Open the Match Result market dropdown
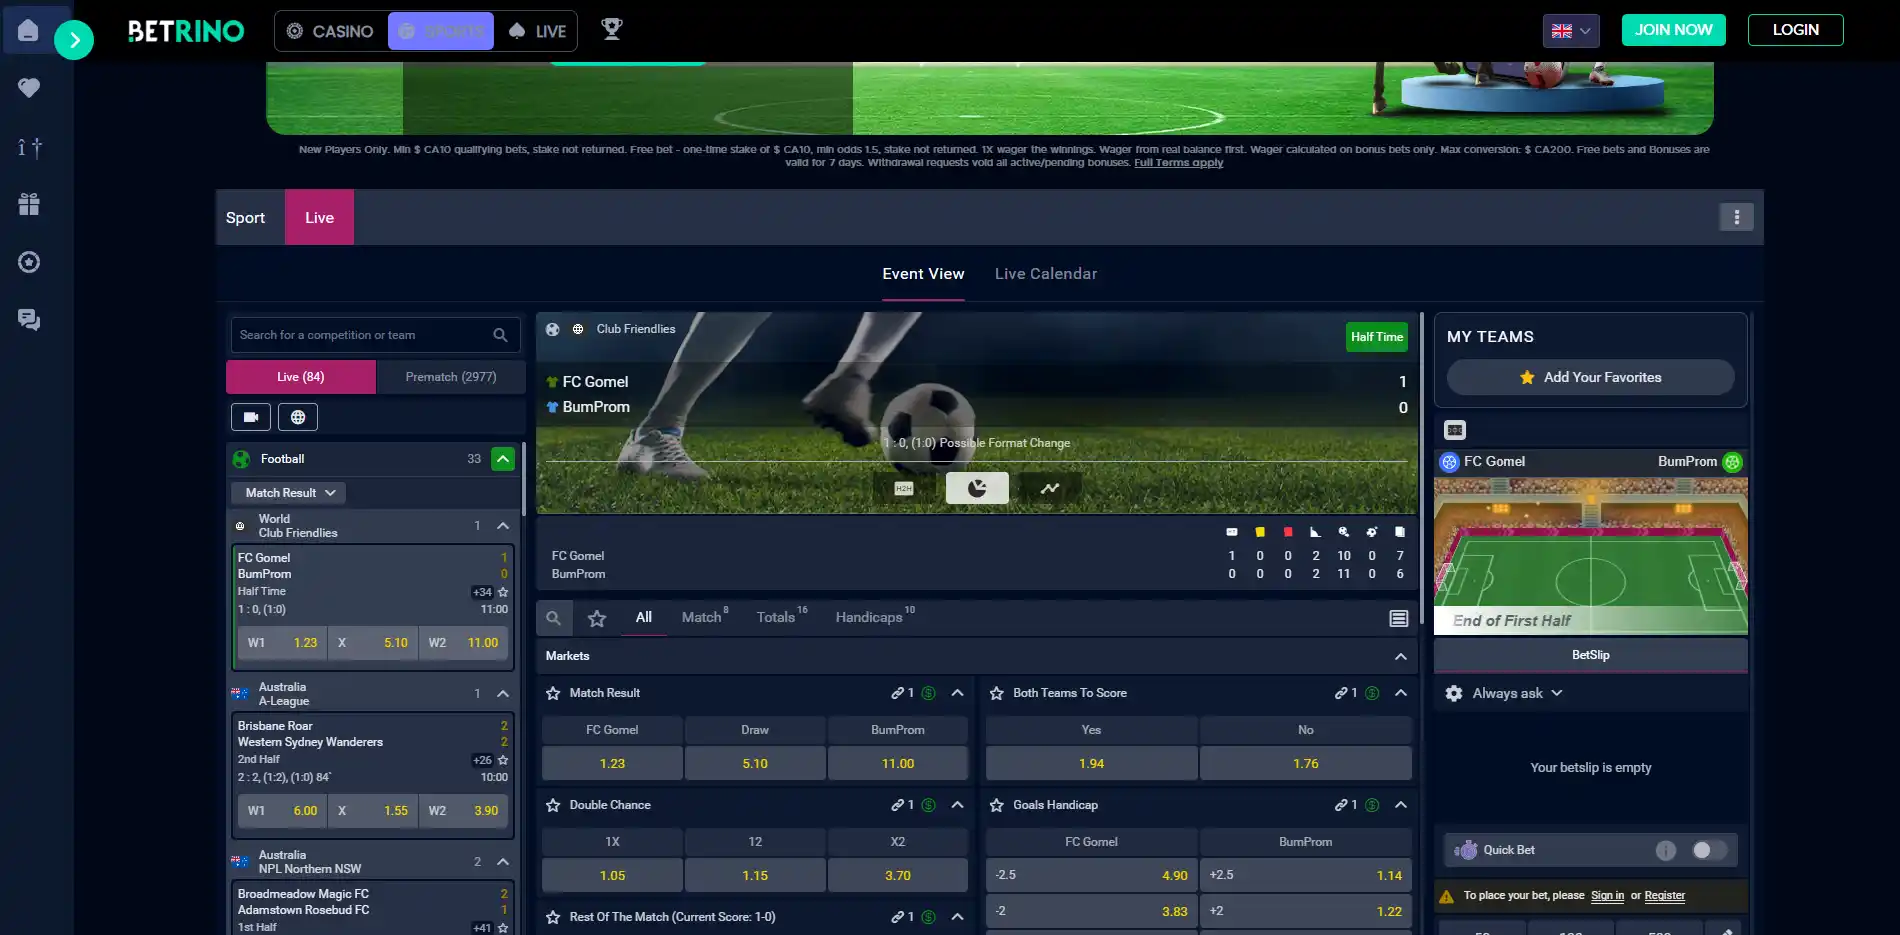 [x=289, y=493]
